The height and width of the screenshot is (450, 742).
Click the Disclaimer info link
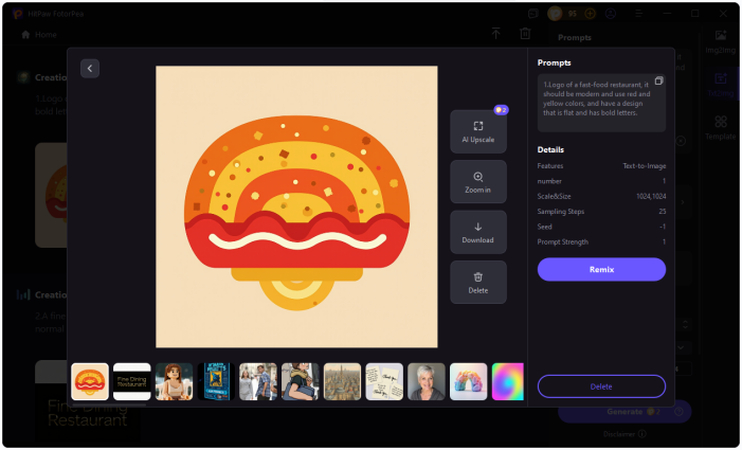[x=625, y=434]
